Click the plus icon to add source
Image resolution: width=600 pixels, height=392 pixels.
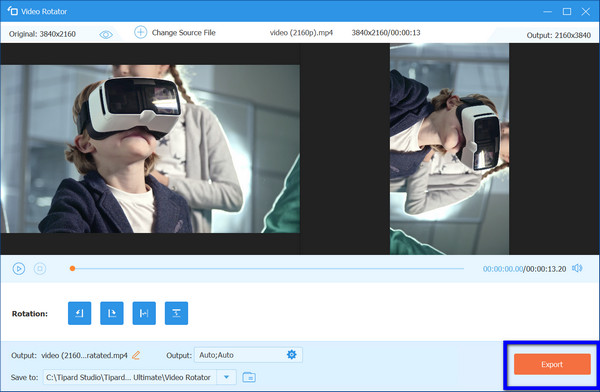coord(140,32)
